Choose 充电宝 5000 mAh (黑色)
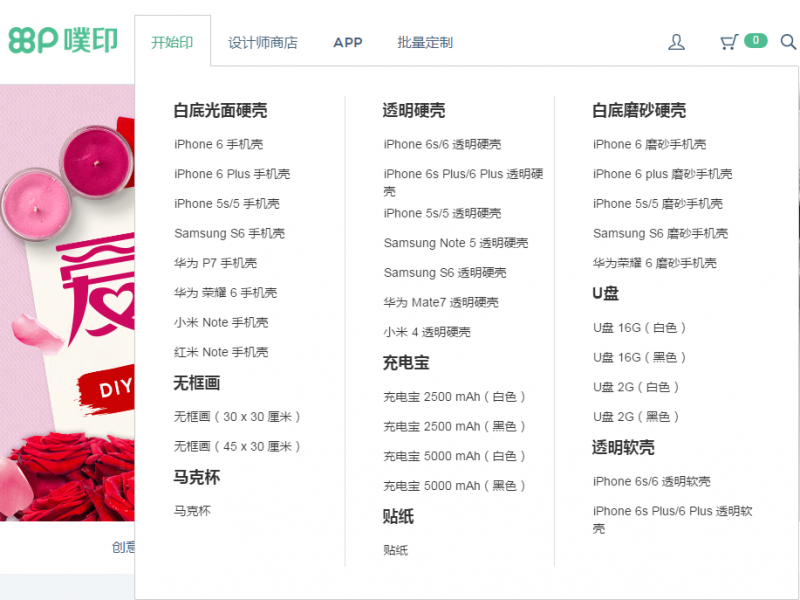 pyautogui.click(x=455, y=486)
